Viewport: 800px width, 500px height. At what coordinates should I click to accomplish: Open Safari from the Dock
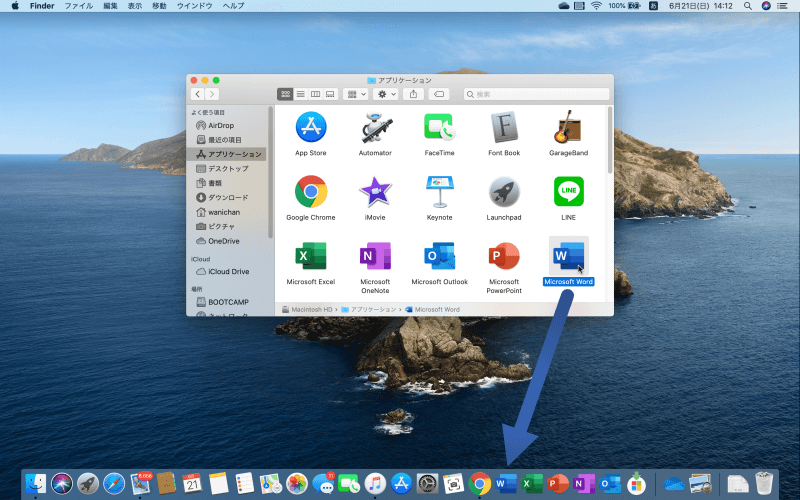[114, 483]
